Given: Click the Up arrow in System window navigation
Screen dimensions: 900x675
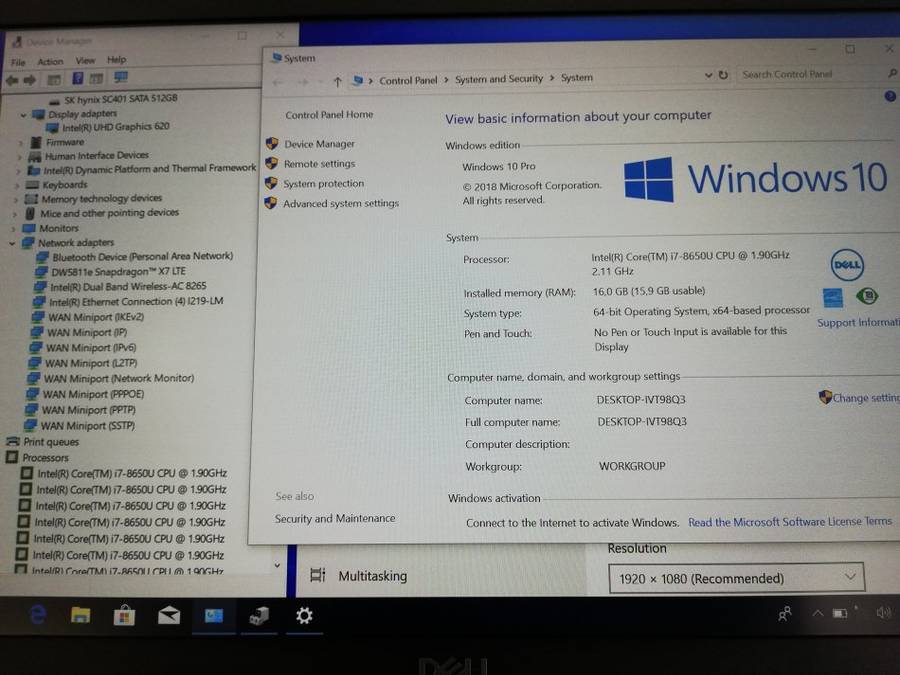Looking at the screenshot, I should click(x=337, y=81).
